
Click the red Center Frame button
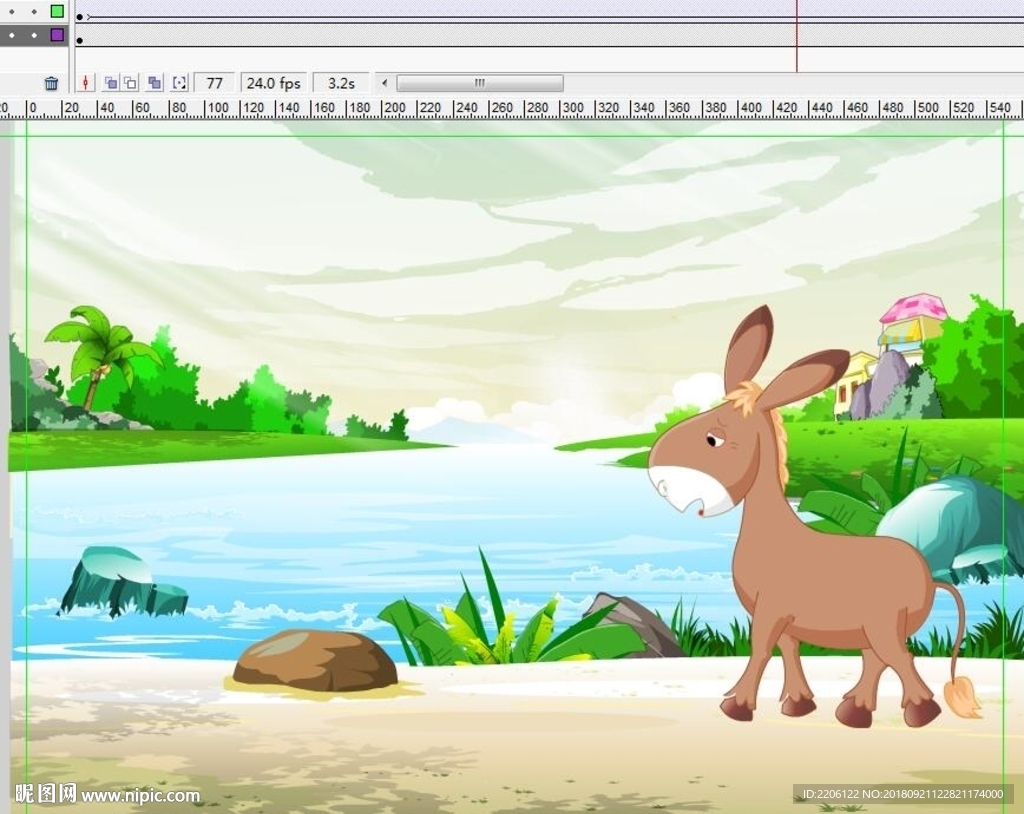tap(87, 83)
